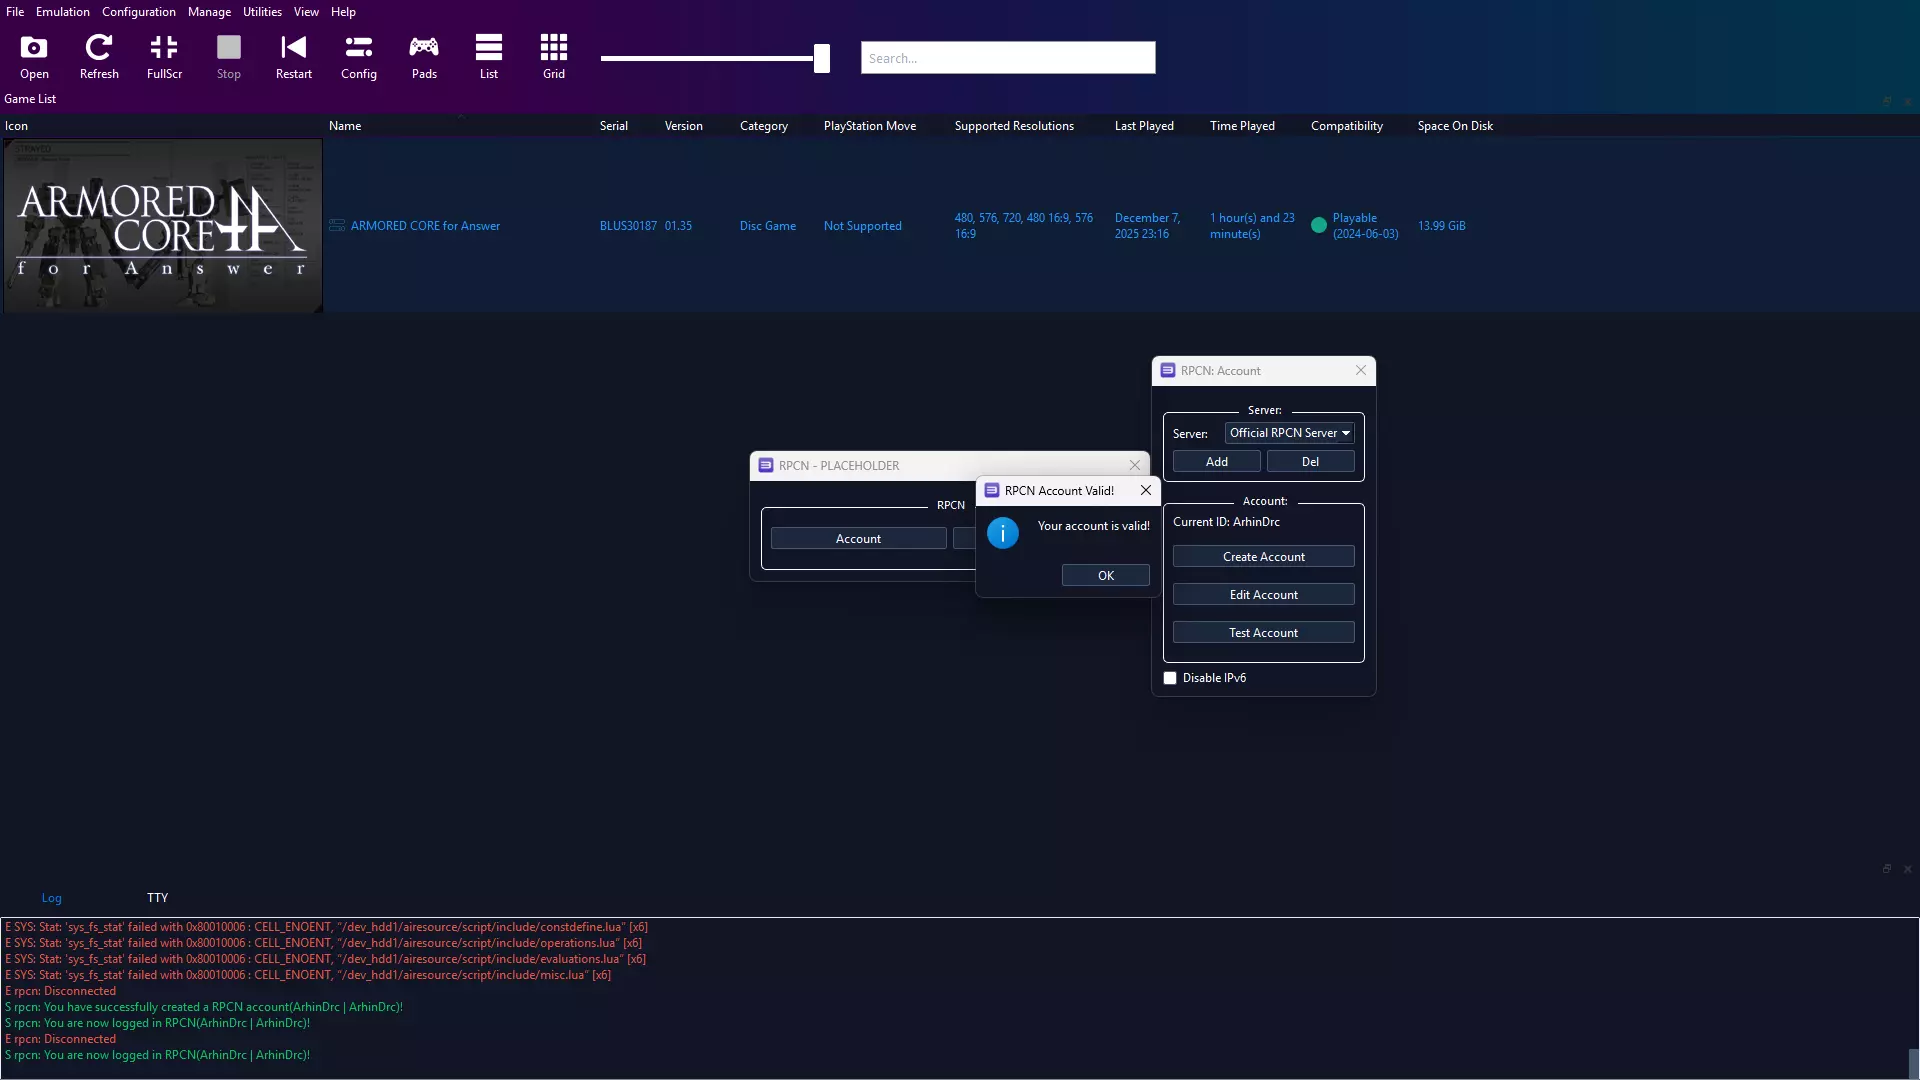Switch to the TTY tab
Viewport: 1920px width, 1080px height.
click(x=157, y=898)
